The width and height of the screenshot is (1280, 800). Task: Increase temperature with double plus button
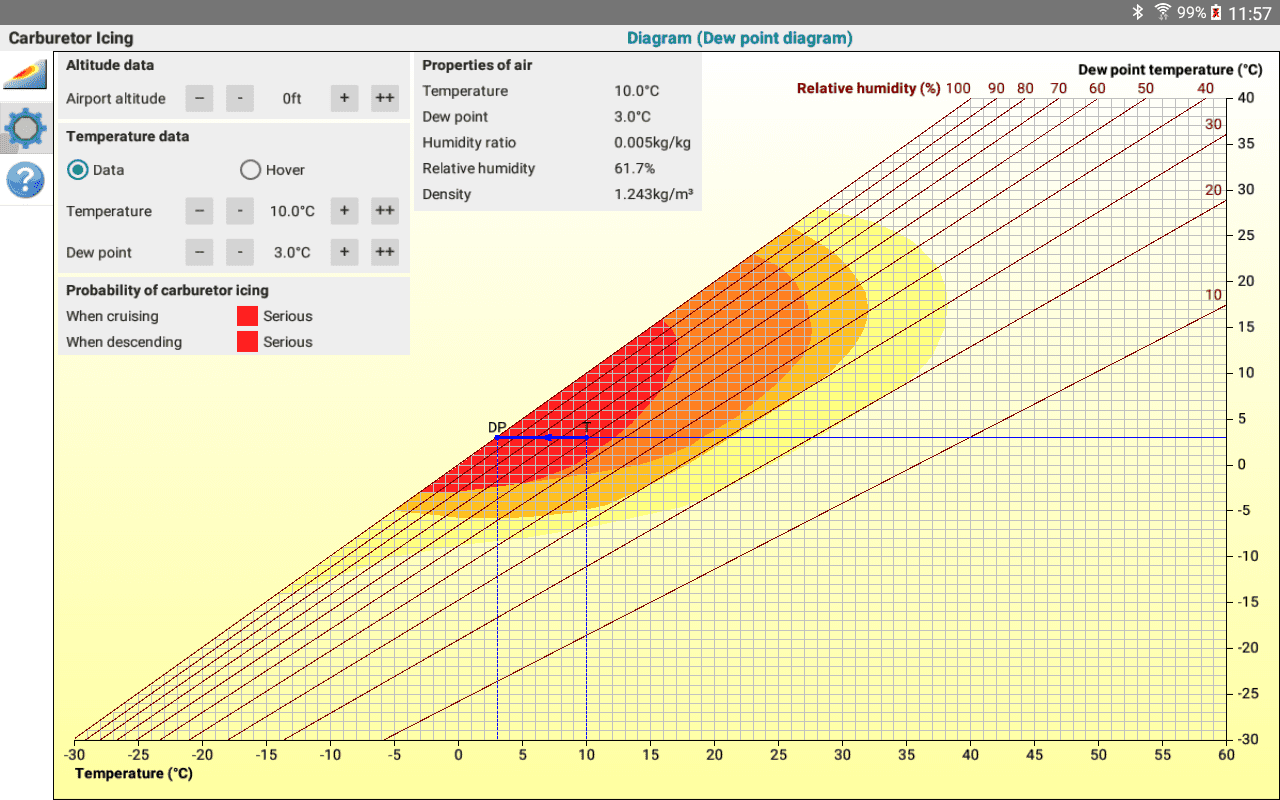click(384, 211)
